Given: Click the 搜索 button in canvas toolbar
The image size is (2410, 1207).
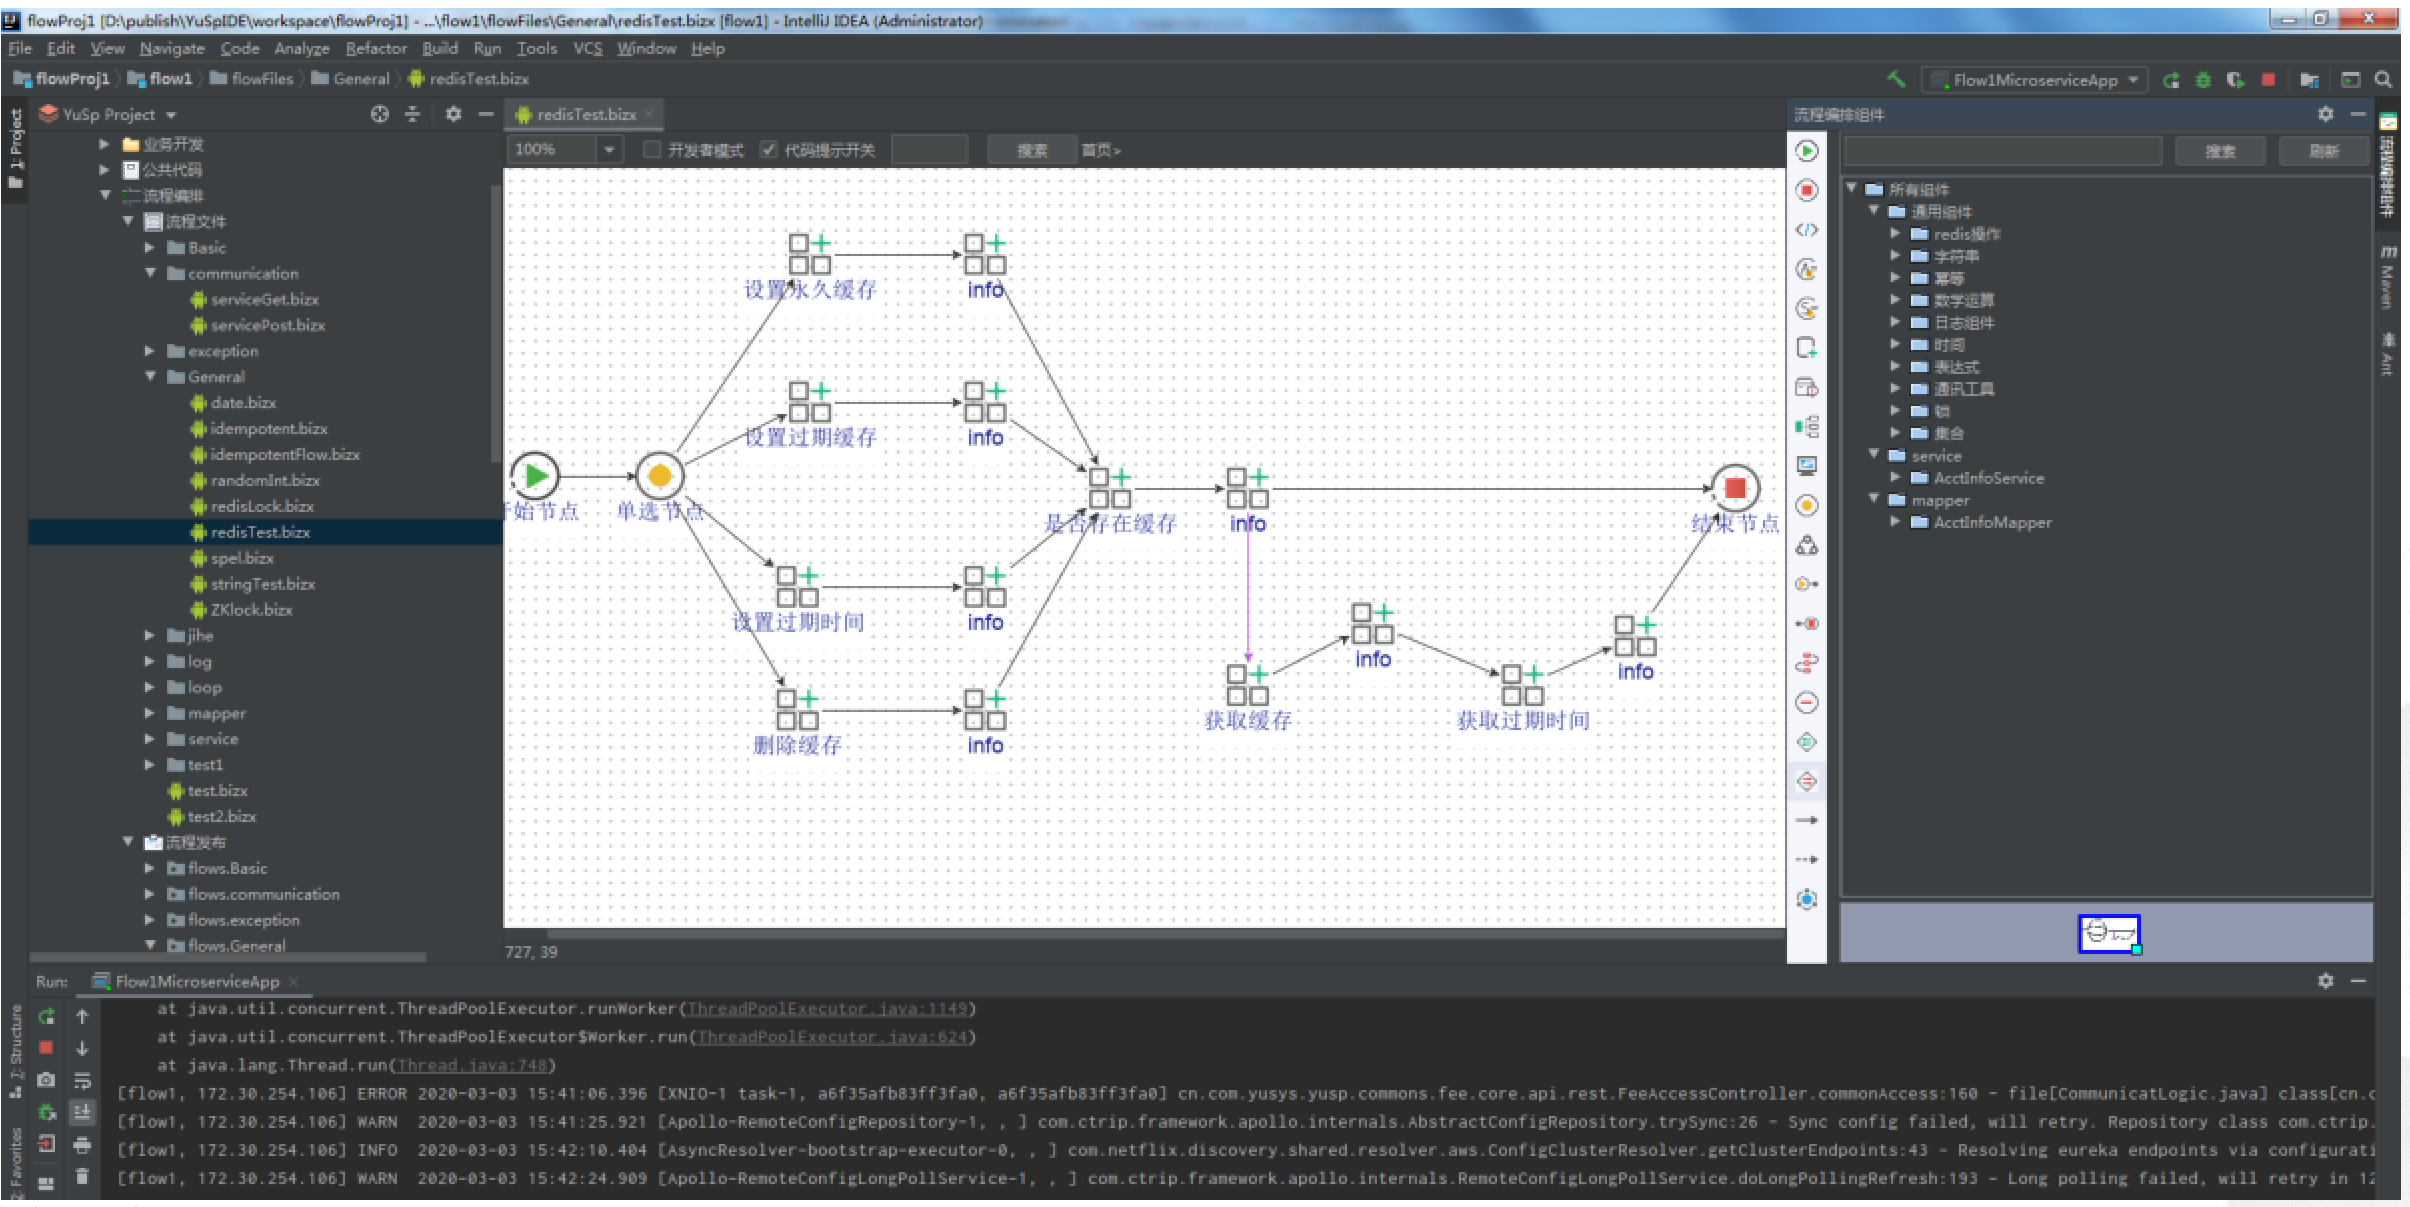Looking at the screenshot, I should click(x=1031, y=150).
